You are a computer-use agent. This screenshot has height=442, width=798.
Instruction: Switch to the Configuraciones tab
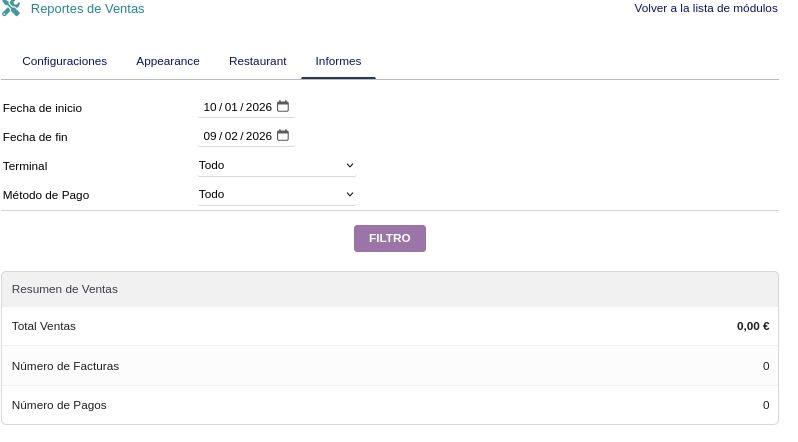point(64,61)
